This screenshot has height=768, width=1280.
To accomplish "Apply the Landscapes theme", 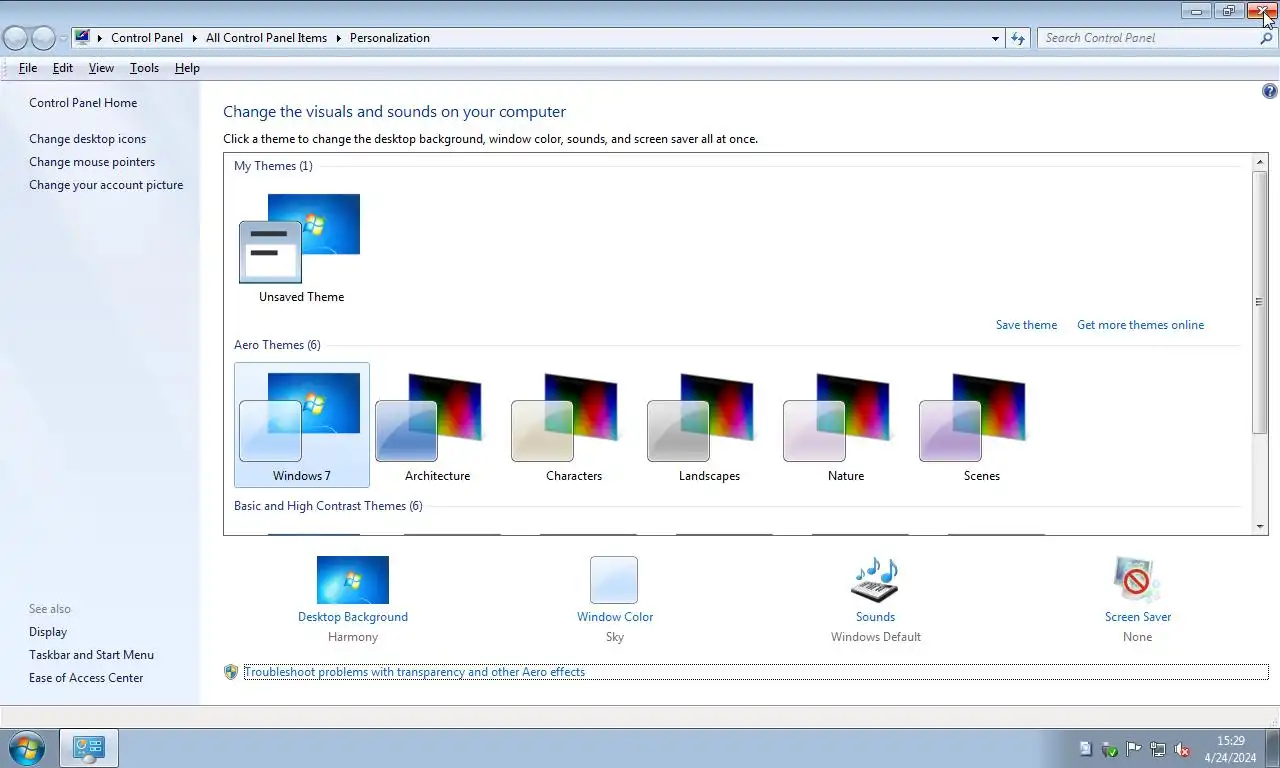I will (709, 425).
